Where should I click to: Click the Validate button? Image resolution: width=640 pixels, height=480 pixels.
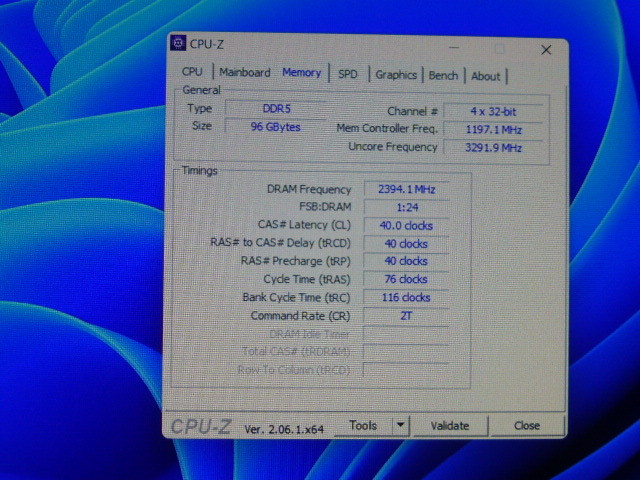(450, 426)
